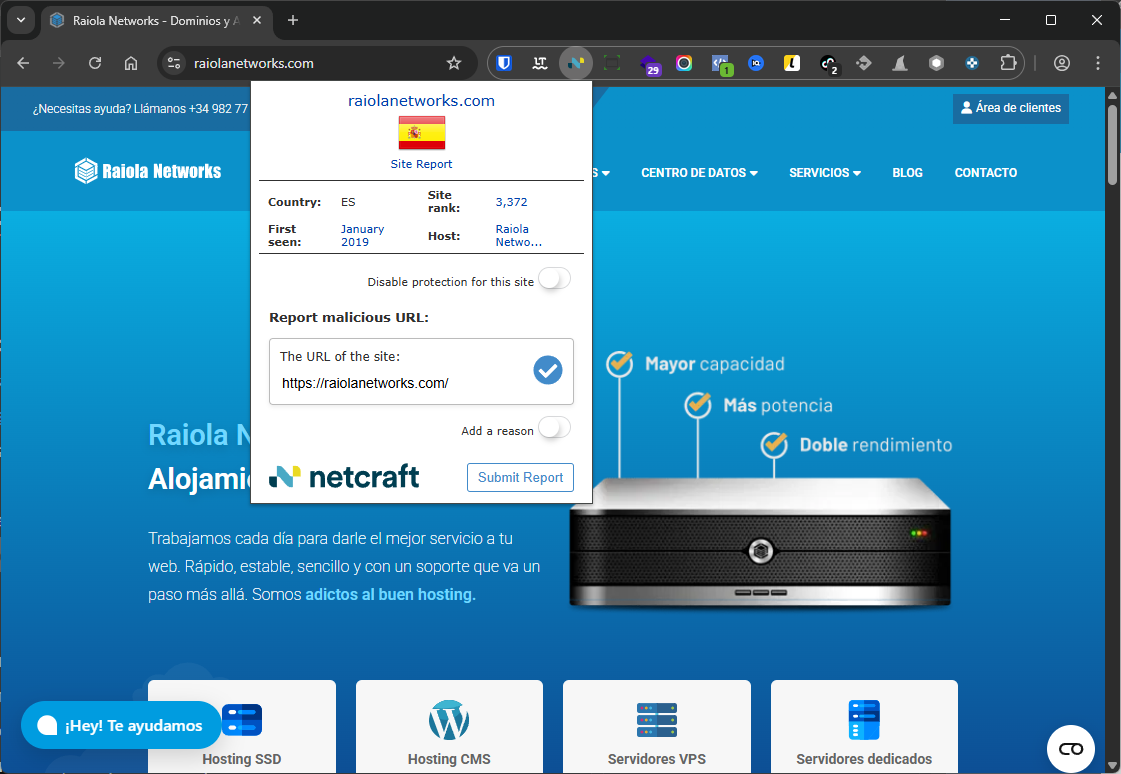The height and width of the screenshot is (774, 1121).
Task: Open the Chrome three-dot menu
Action: [1098, 64]
